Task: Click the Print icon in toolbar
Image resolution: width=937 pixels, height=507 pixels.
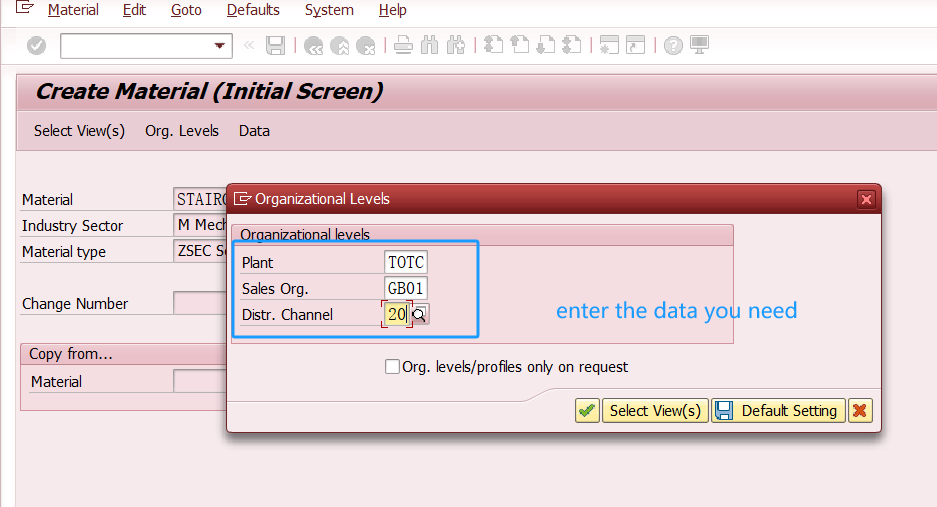Action: pyautogui.click(x=403, y=45)
